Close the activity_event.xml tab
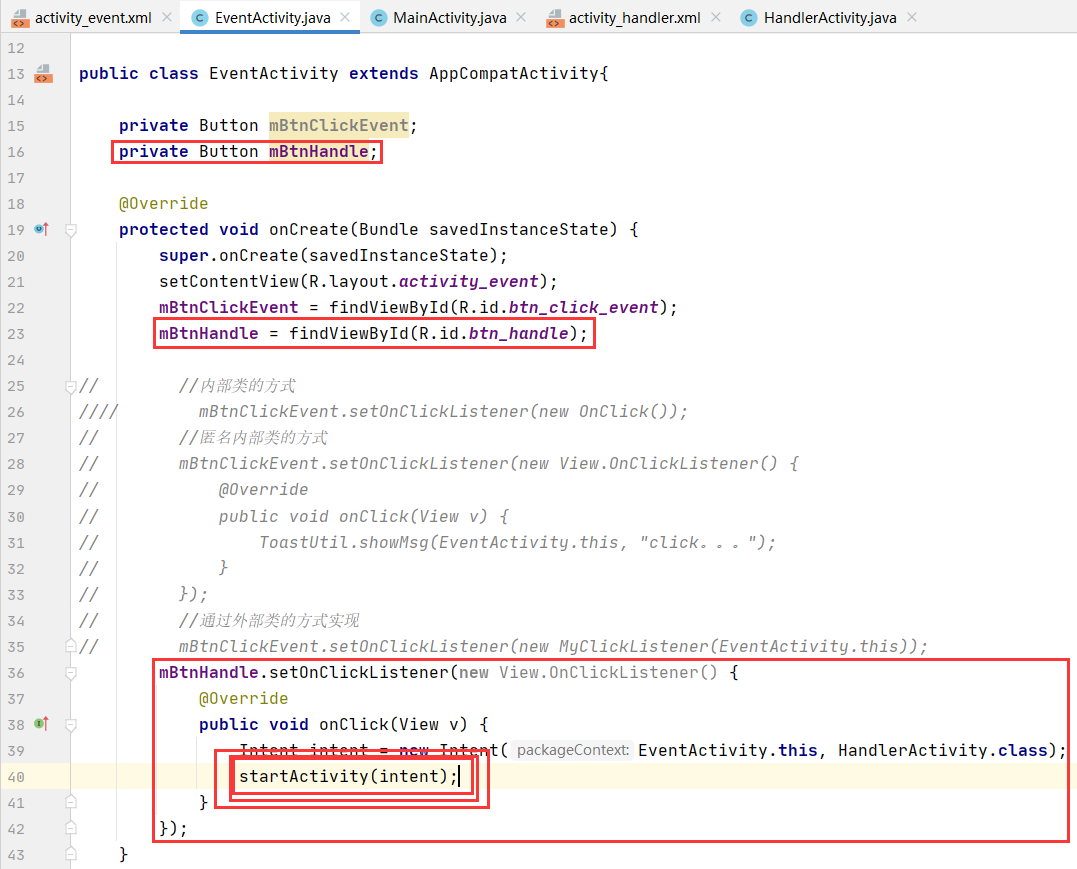Screen dimensions: 1077x869 click(x=167, y=17)
